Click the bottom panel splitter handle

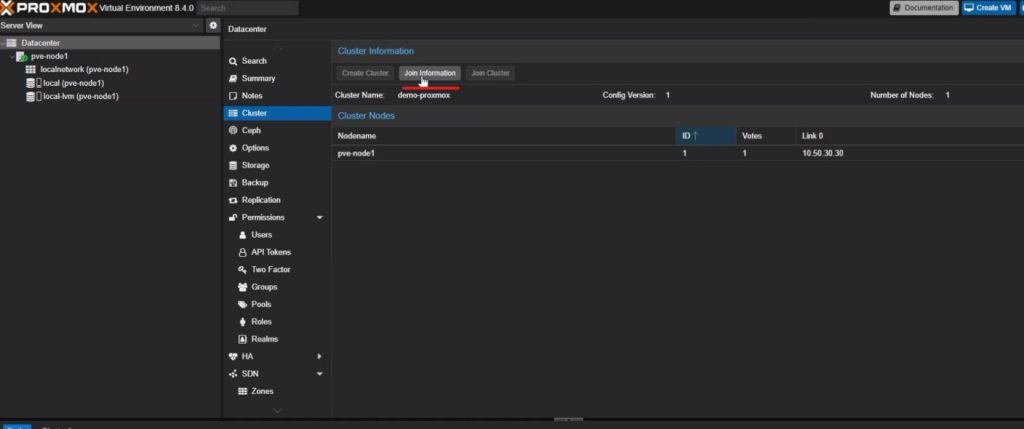click(568, 420)
